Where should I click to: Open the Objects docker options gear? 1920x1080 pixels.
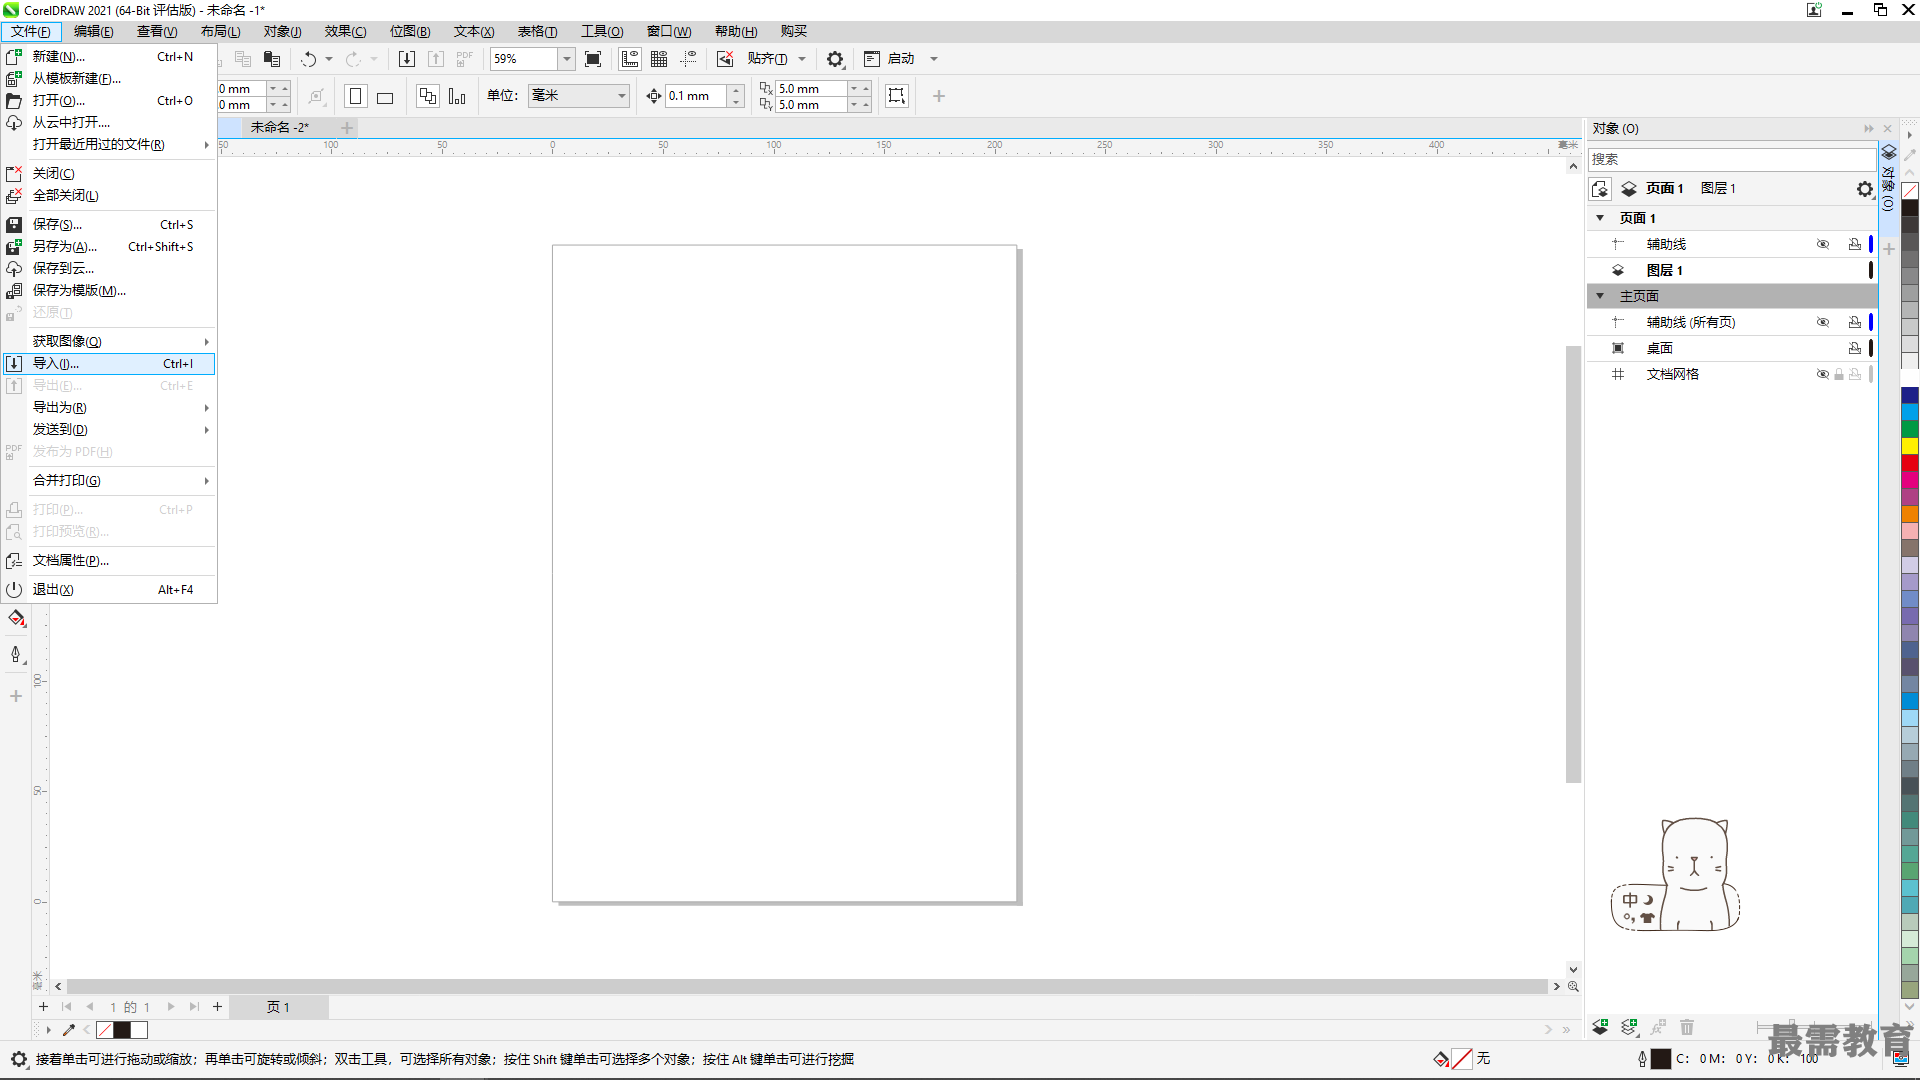coord(1864,189)
